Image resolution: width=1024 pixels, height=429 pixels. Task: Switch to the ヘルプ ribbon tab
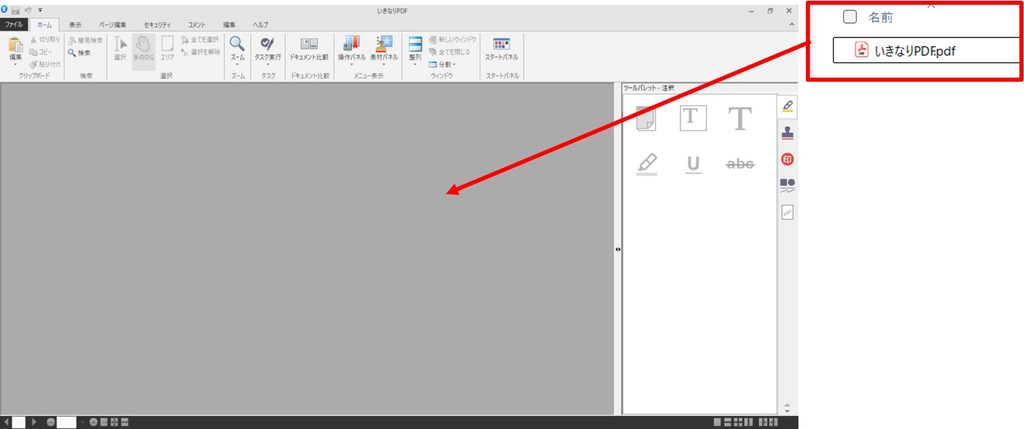point(260,25)
